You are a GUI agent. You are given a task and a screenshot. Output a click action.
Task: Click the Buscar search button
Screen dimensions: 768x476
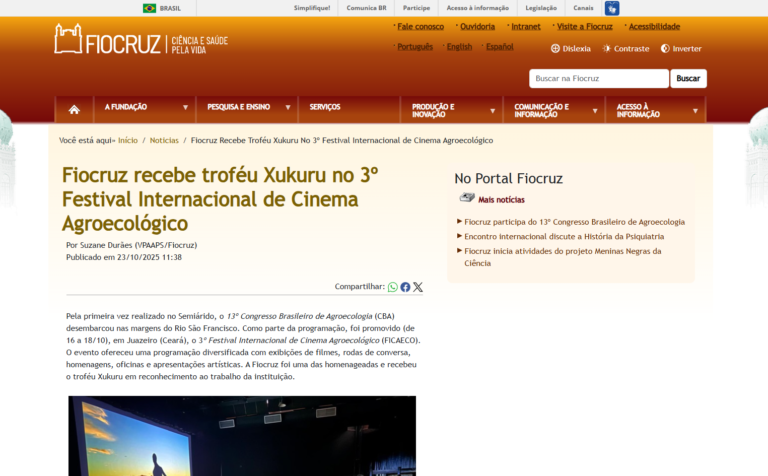click(x=688, y=78)
